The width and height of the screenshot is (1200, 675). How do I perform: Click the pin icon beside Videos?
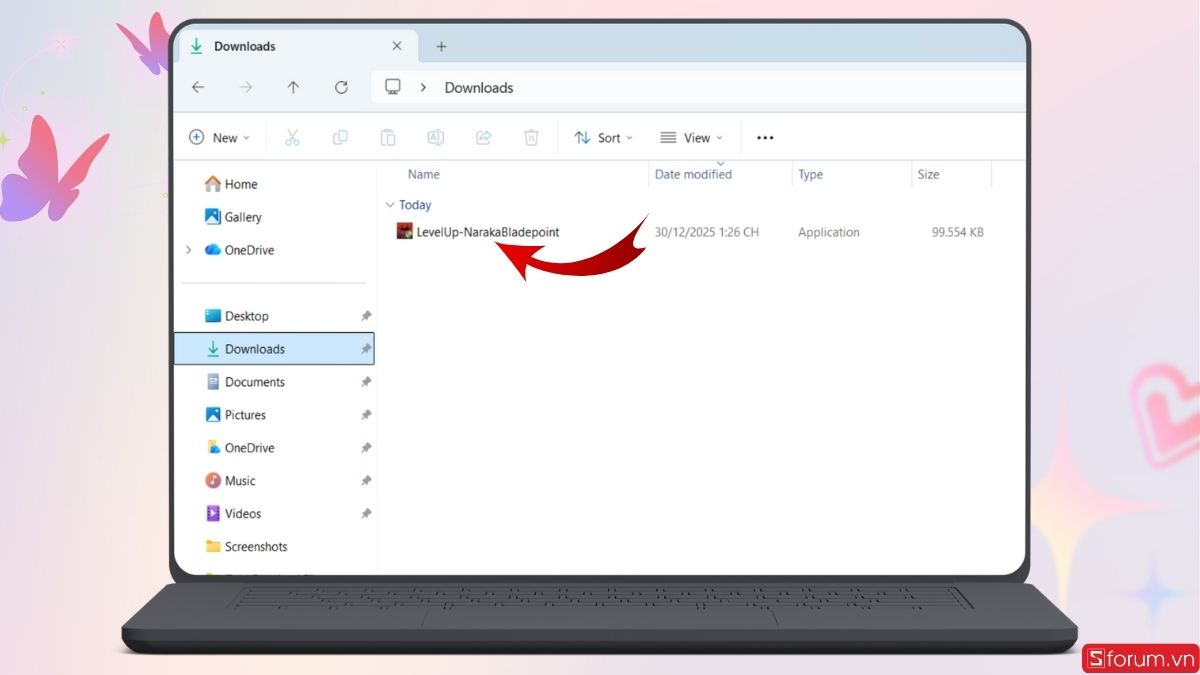[x=365, y=514]
